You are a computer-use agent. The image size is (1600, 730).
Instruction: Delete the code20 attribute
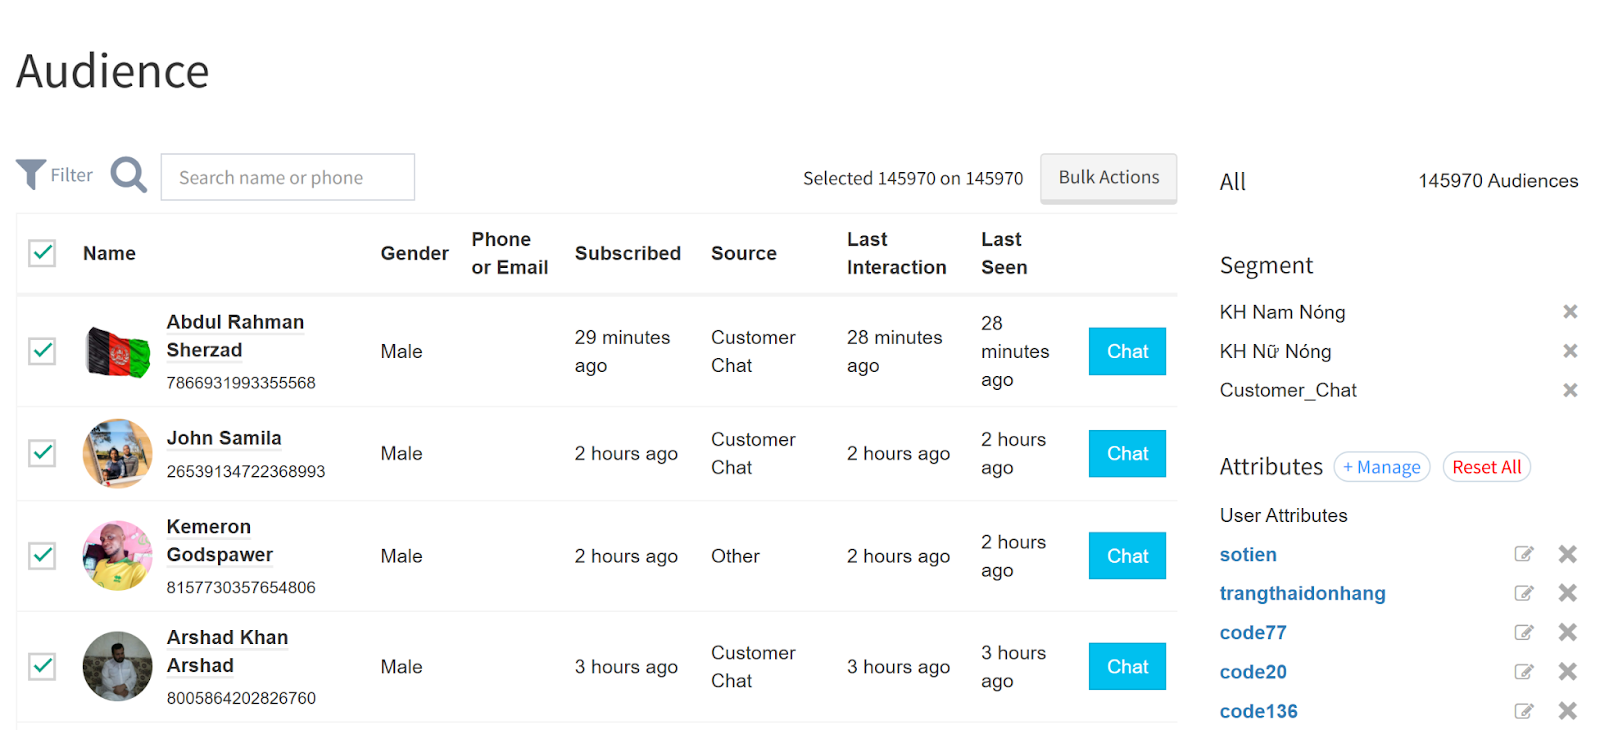pyautogui.click(x=1568, y=672)
